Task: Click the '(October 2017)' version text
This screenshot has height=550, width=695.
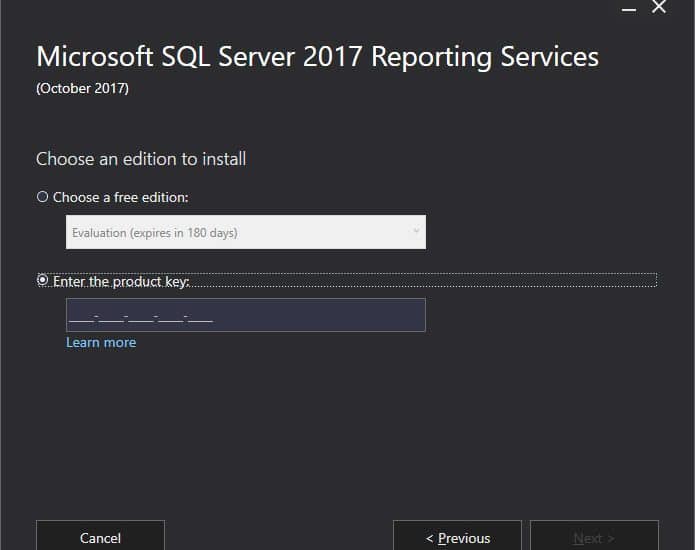Action: (x=82, y=88)
